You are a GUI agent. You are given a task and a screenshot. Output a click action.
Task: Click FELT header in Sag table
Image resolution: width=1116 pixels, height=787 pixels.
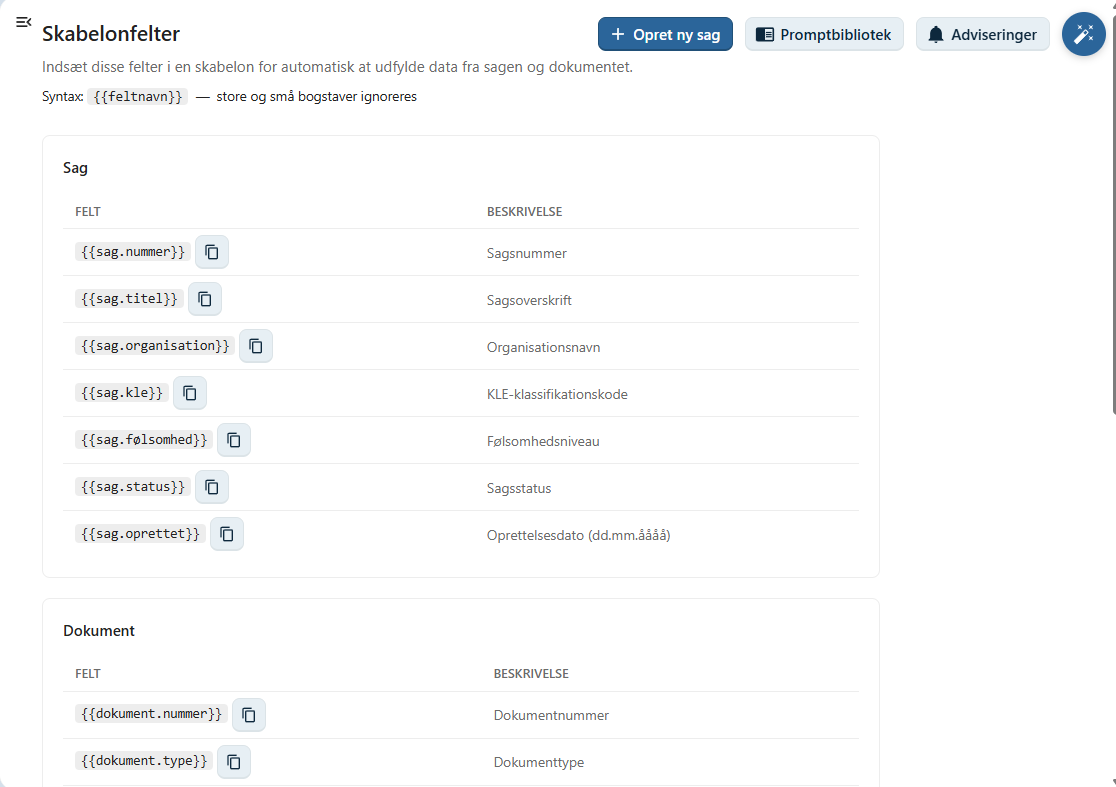(x=88, y=211)
